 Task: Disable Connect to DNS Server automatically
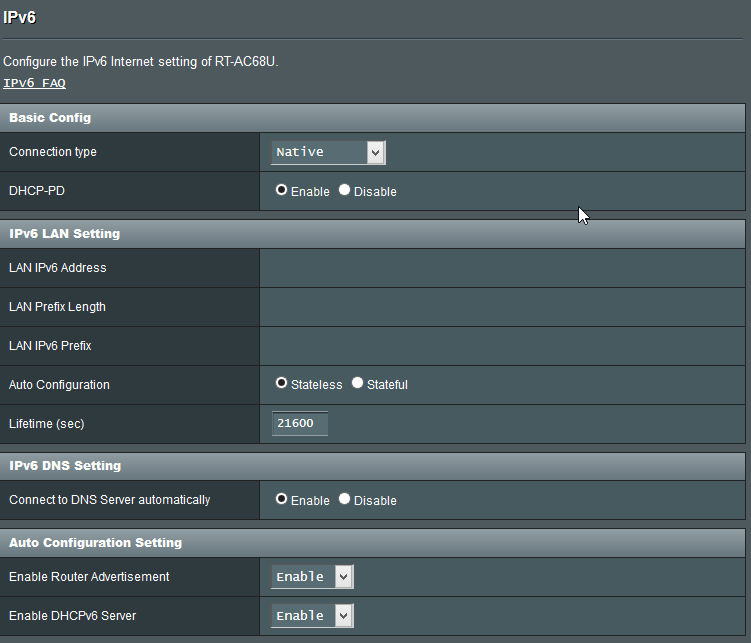coord(344,499)
